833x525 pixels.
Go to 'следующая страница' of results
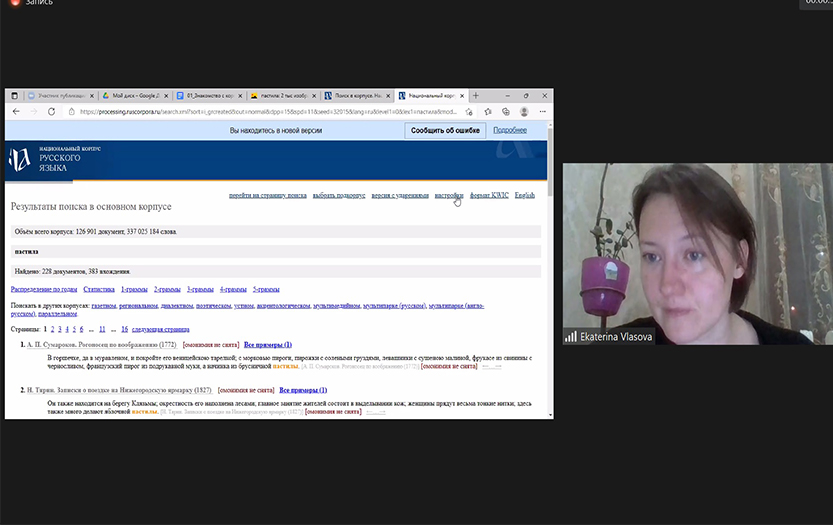click(160, 328)
